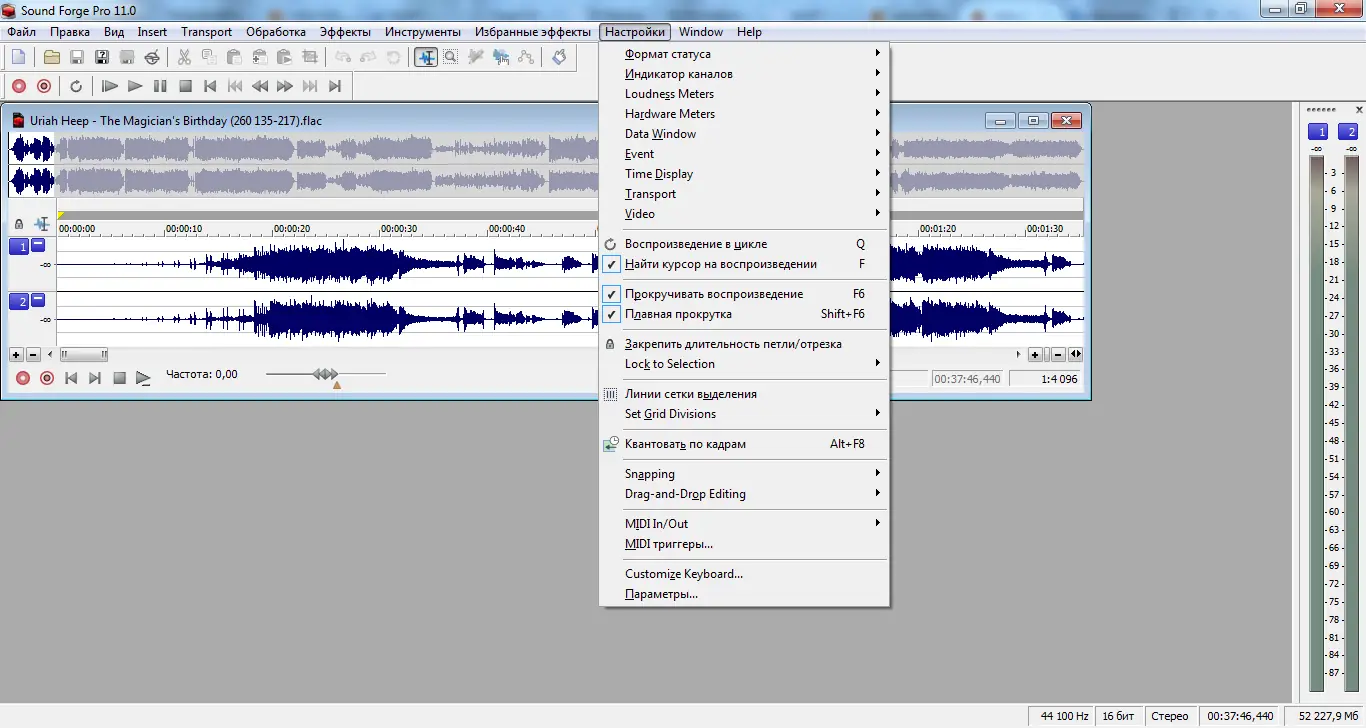Expand MIDI In/Out submenu

pos(744,524)
